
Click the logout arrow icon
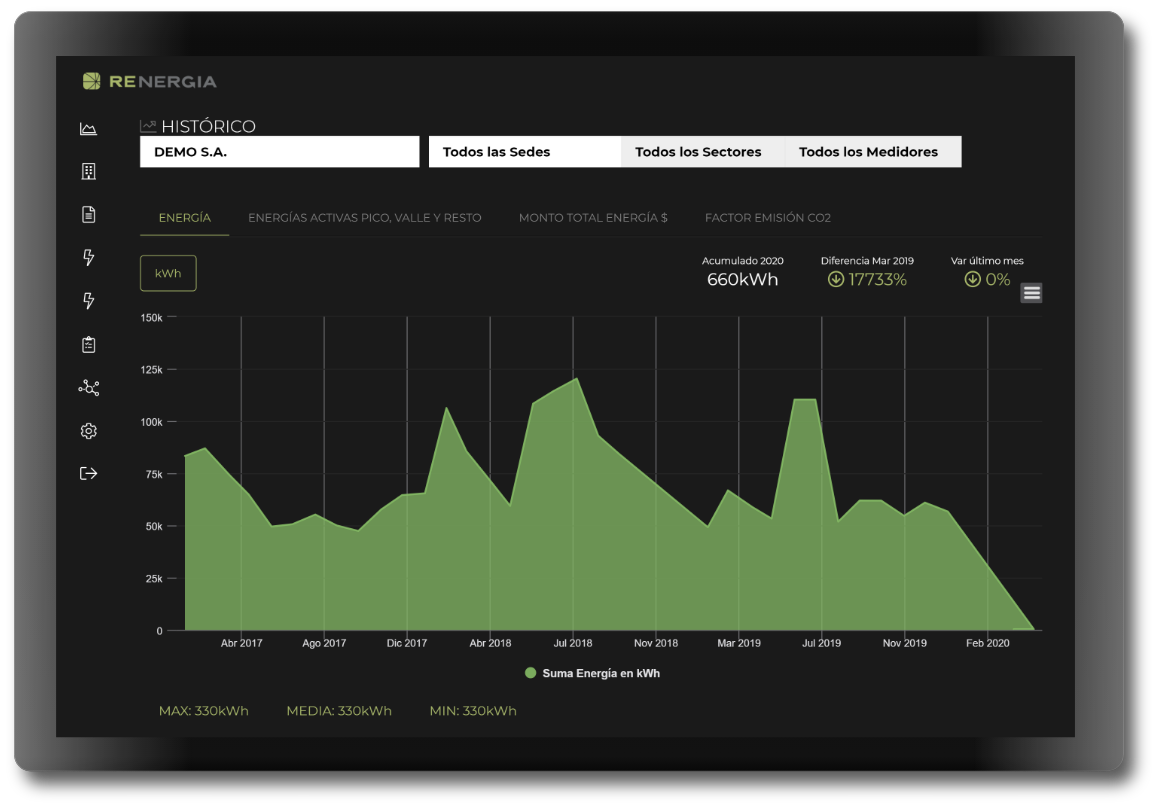pyautogui.click(x=88, y=473)
